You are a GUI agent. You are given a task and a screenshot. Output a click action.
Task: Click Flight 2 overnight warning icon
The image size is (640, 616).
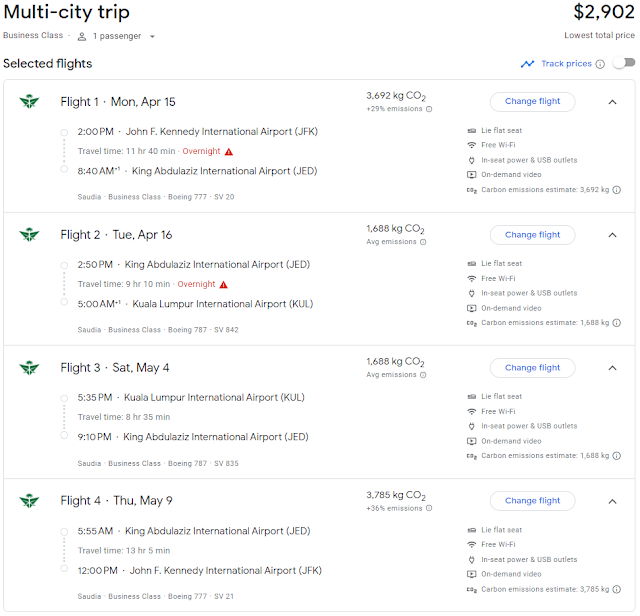223,284
